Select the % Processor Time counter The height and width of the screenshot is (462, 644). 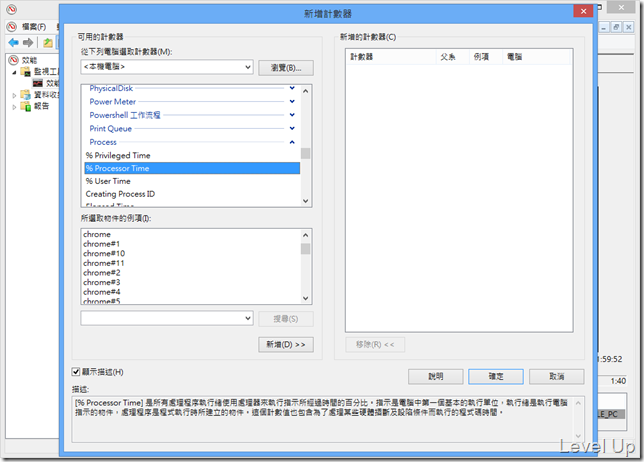[192, 168]
